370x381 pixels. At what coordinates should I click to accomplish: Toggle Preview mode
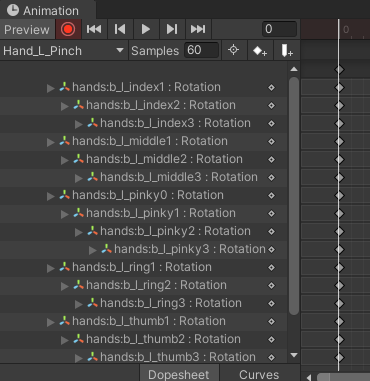(x=27, y=29)
